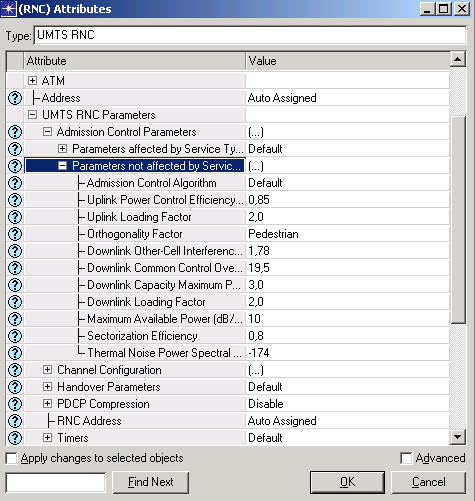Open help icon for Timers row

15,438
